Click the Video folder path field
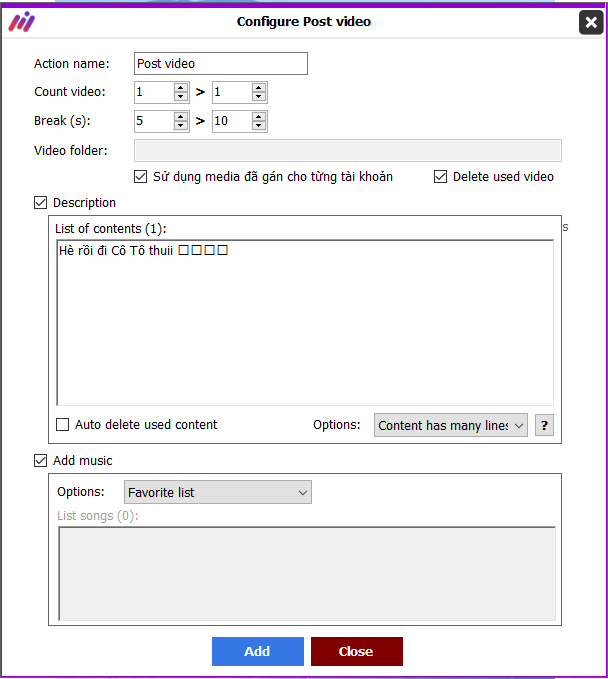Screen dimensions: 608x679 pyautogui.click(x=348, y=151)
